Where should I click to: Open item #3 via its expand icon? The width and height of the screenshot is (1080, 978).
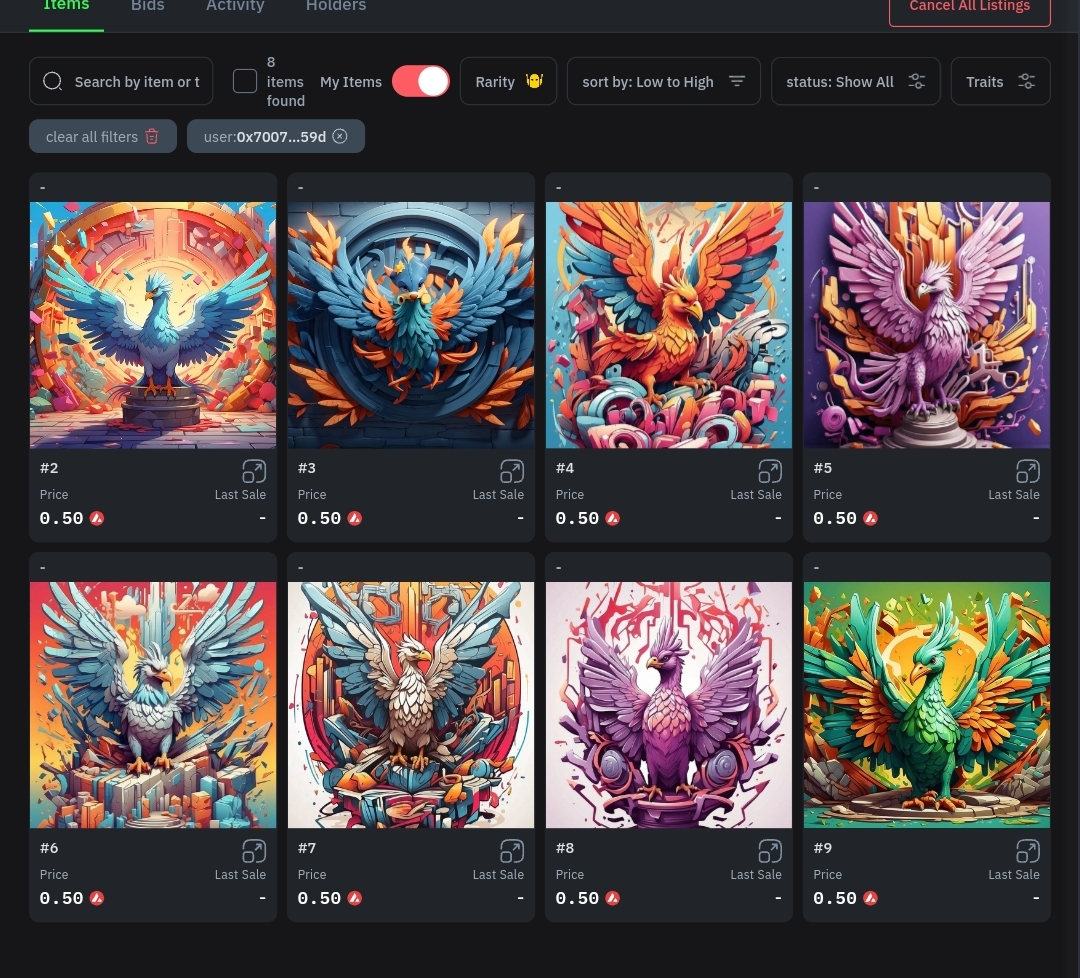point(511,471)
